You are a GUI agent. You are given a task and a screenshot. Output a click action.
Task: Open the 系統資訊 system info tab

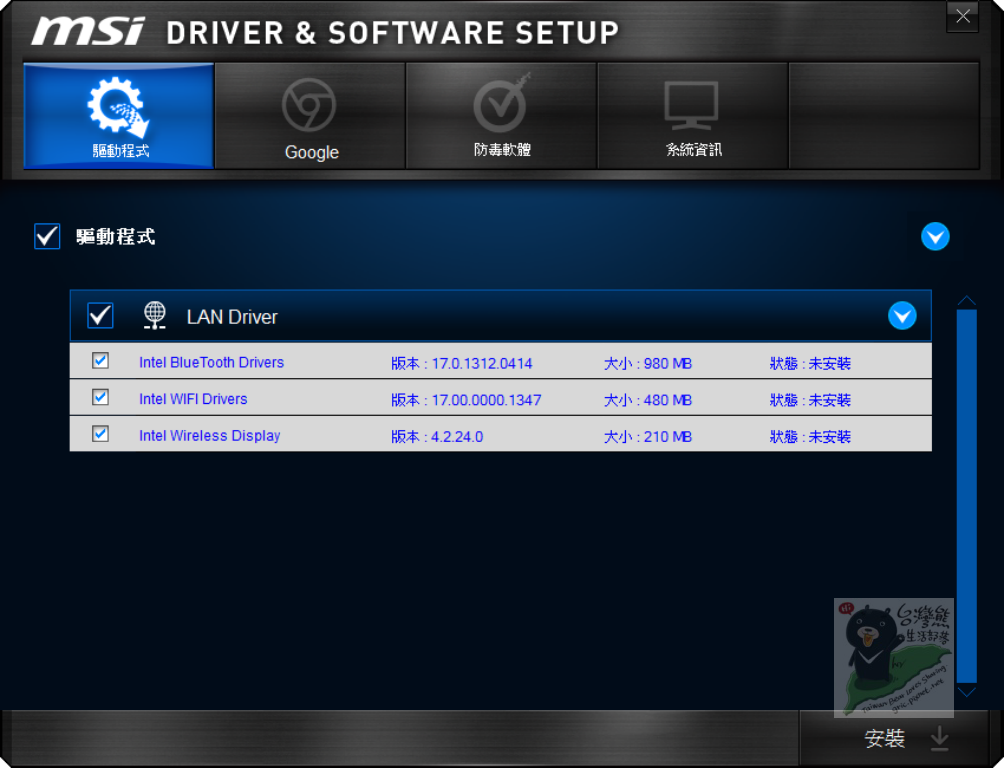click(x=693, y=116)
